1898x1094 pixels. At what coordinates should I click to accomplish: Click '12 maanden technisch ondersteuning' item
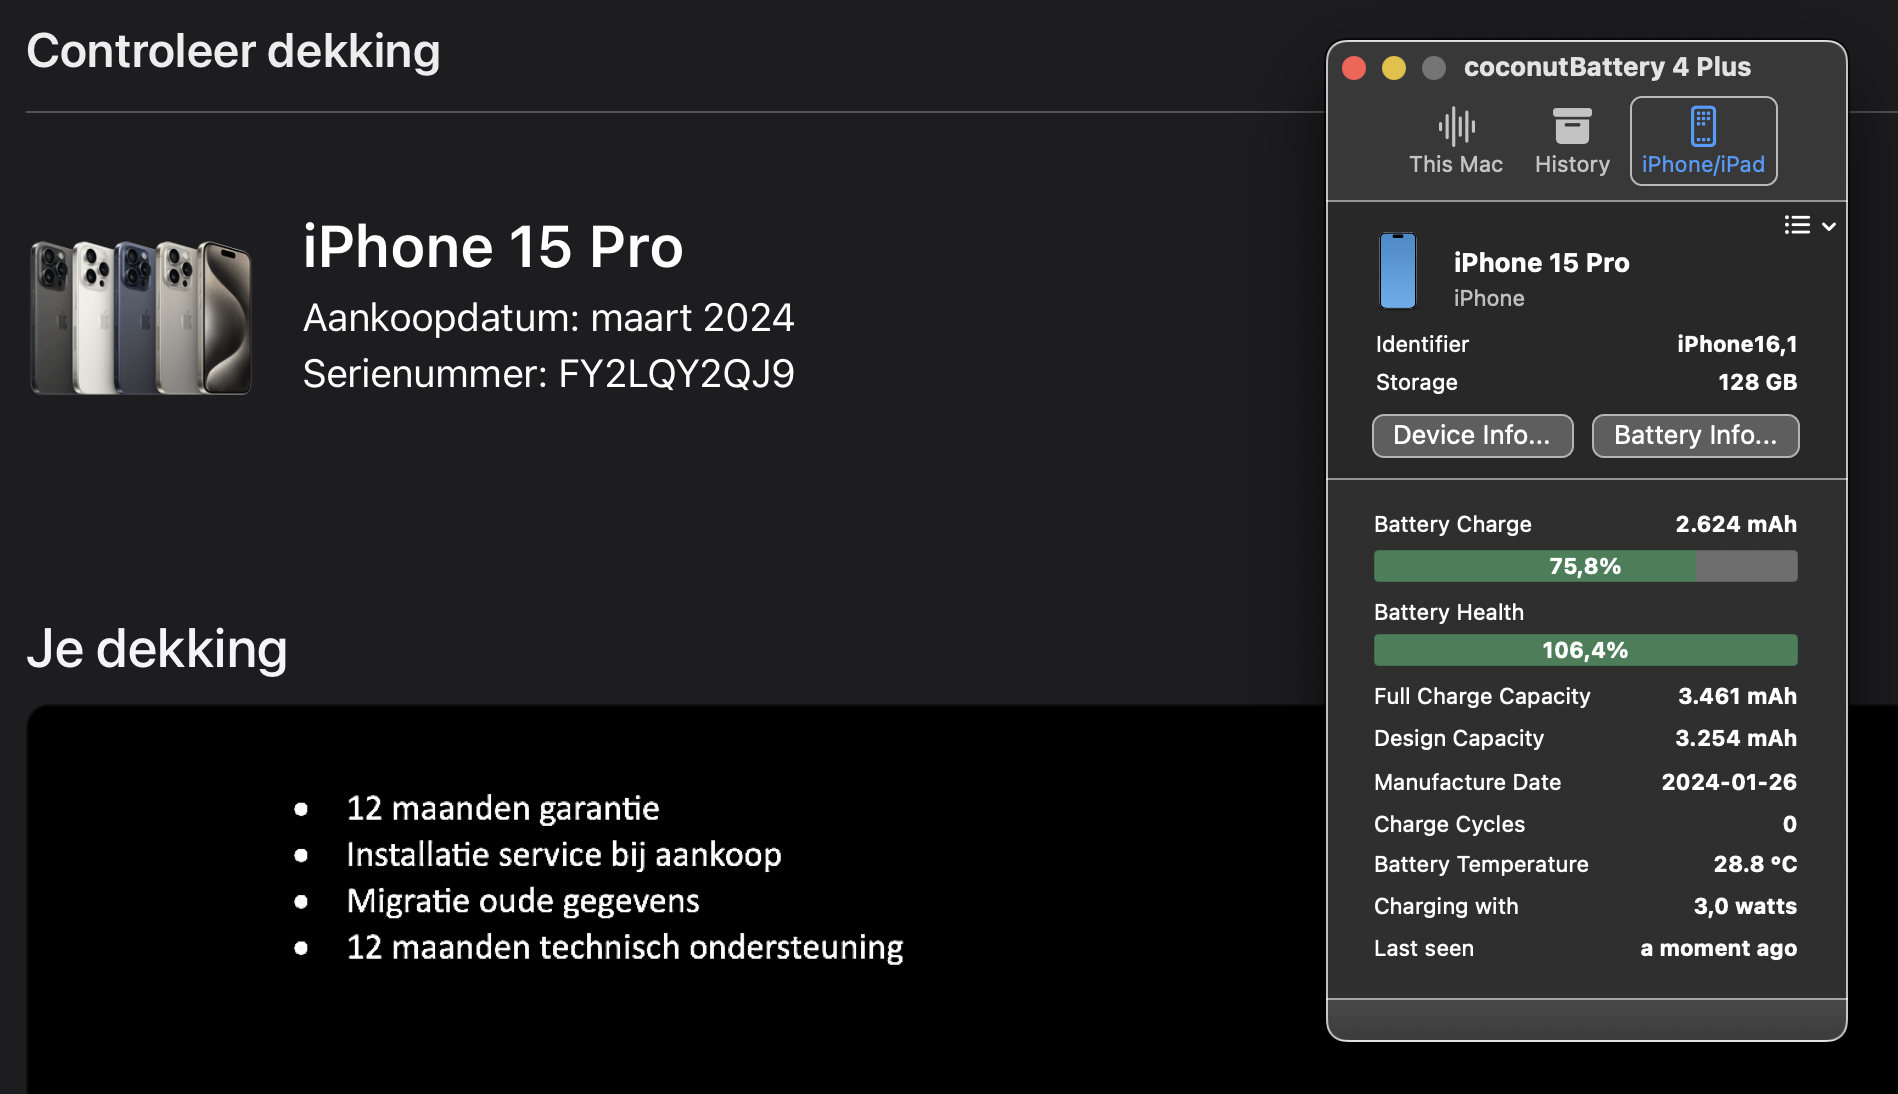click(625, 947)
